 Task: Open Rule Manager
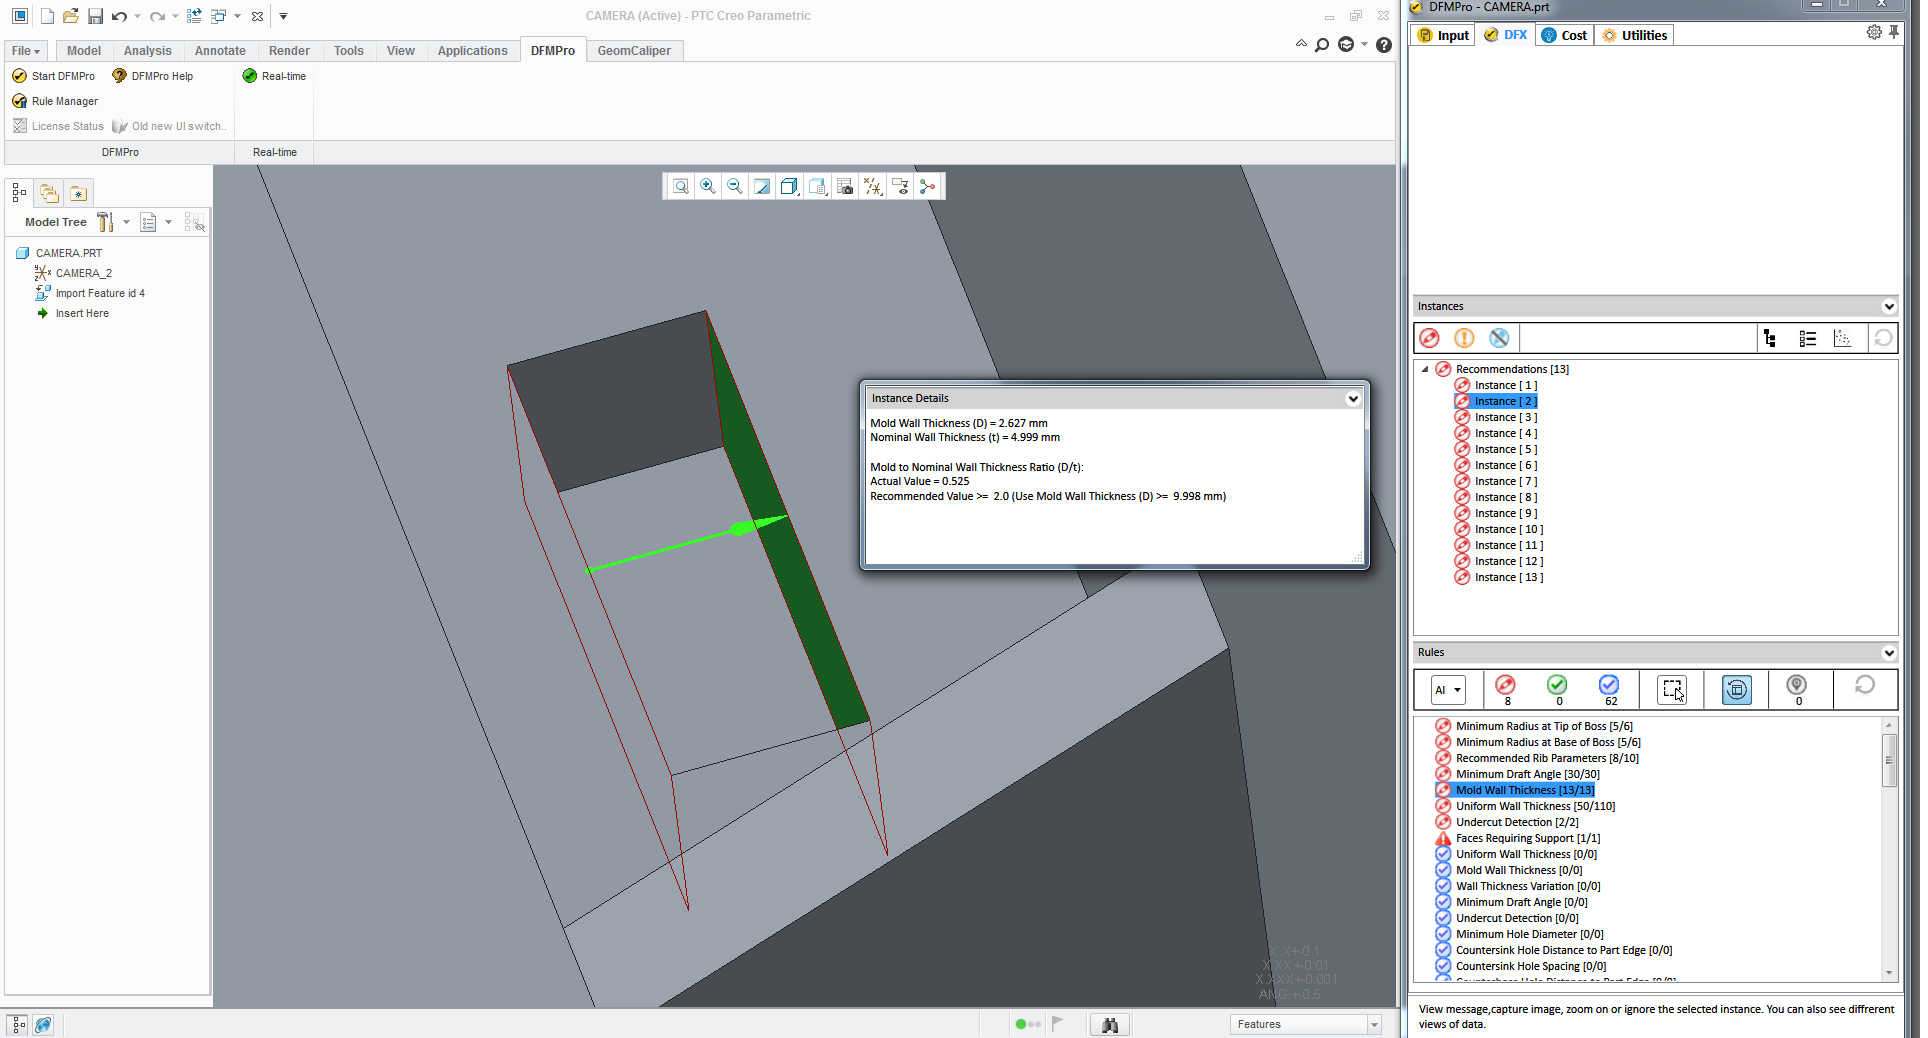click(55, 101)
